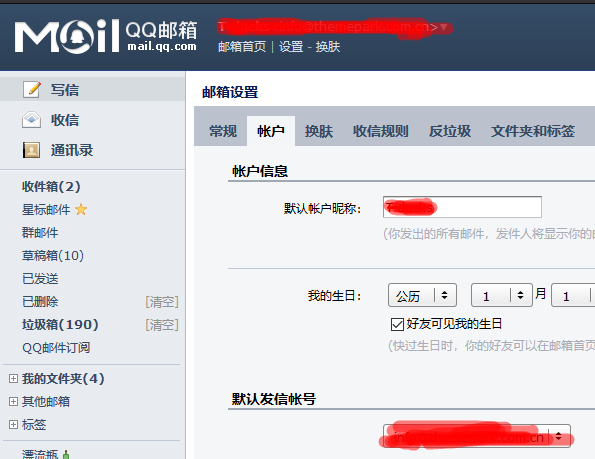Switch to the 换肤 settings tab
The height and width of the screenshot is (459, 595).
coord(319,131)
